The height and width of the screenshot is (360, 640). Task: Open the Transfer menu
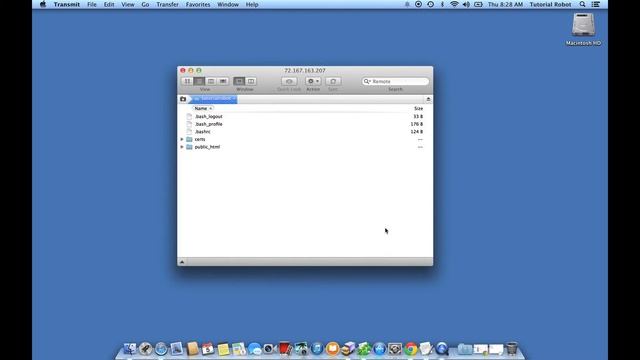click(x=167, y=4)
